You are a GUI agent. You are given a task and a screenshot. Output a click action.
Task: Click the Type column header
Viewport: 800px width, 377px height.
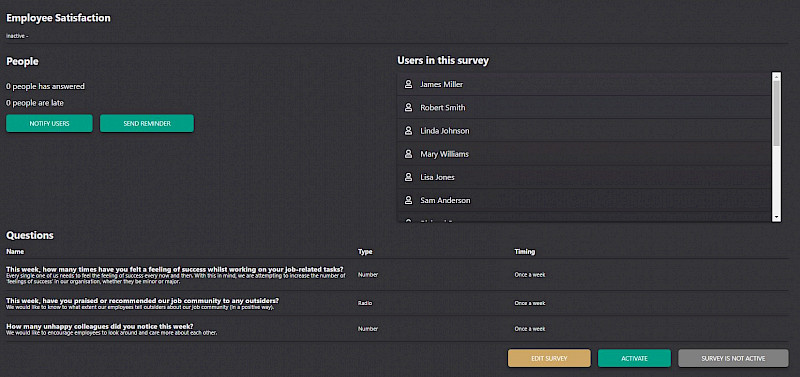pos(365,252)
